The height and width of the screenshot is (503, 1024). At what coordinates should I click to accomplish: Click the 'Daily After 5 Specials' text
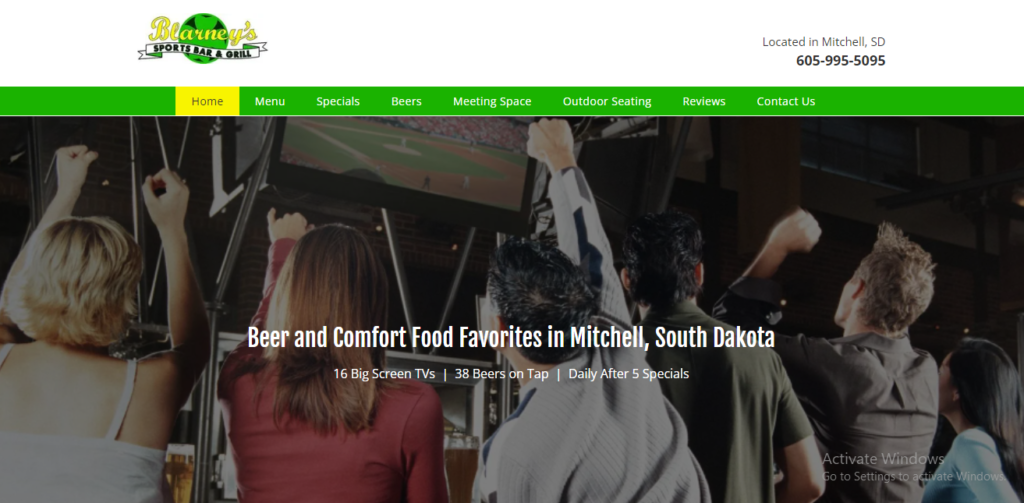pyautogui.click(x=628, y=374)
